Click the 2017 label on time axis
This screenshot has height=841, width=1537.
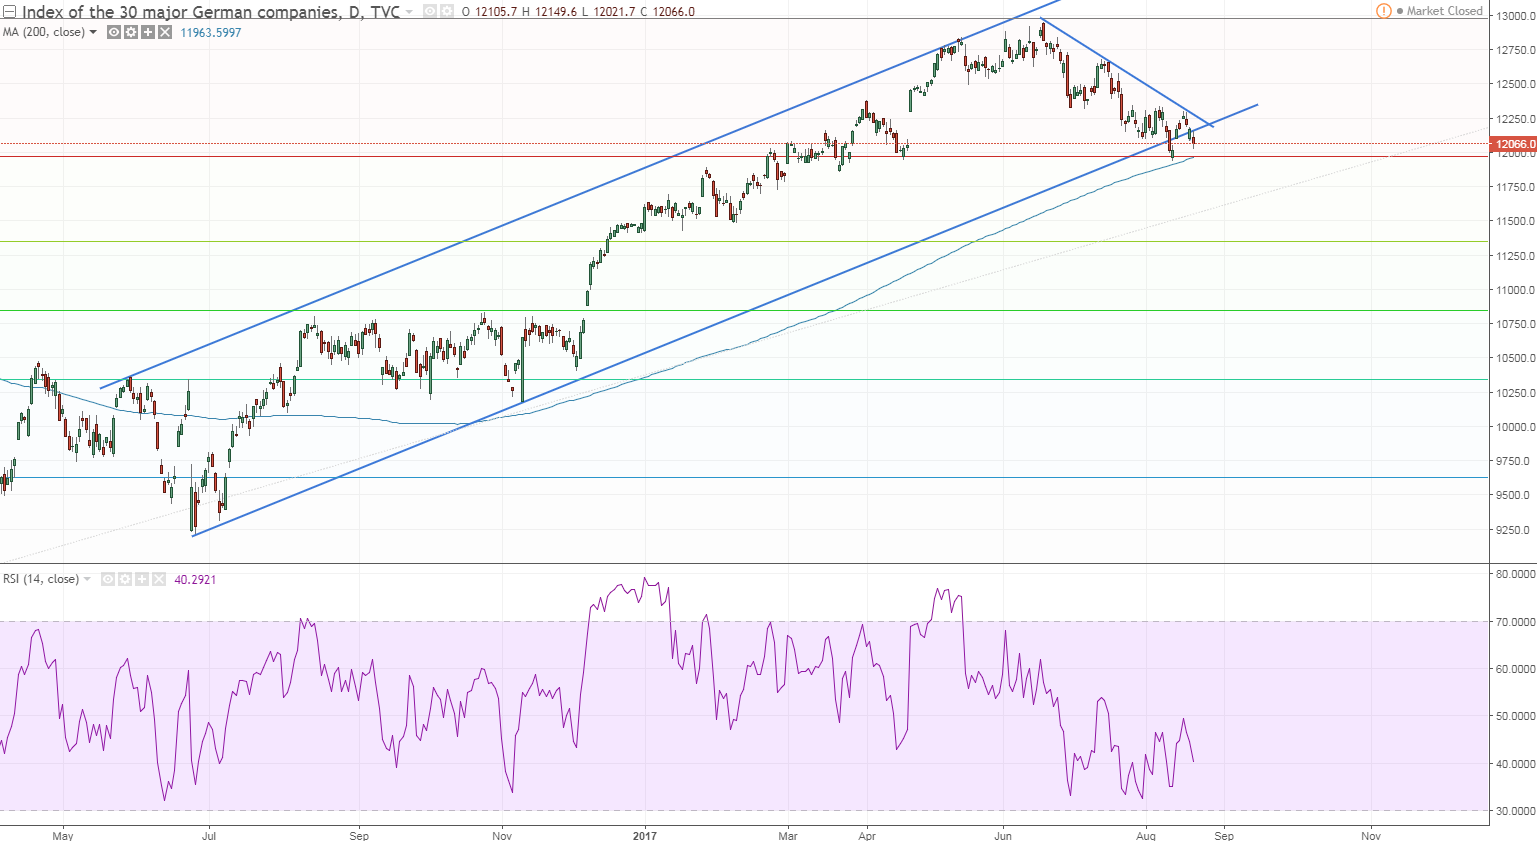click(645, 835)
